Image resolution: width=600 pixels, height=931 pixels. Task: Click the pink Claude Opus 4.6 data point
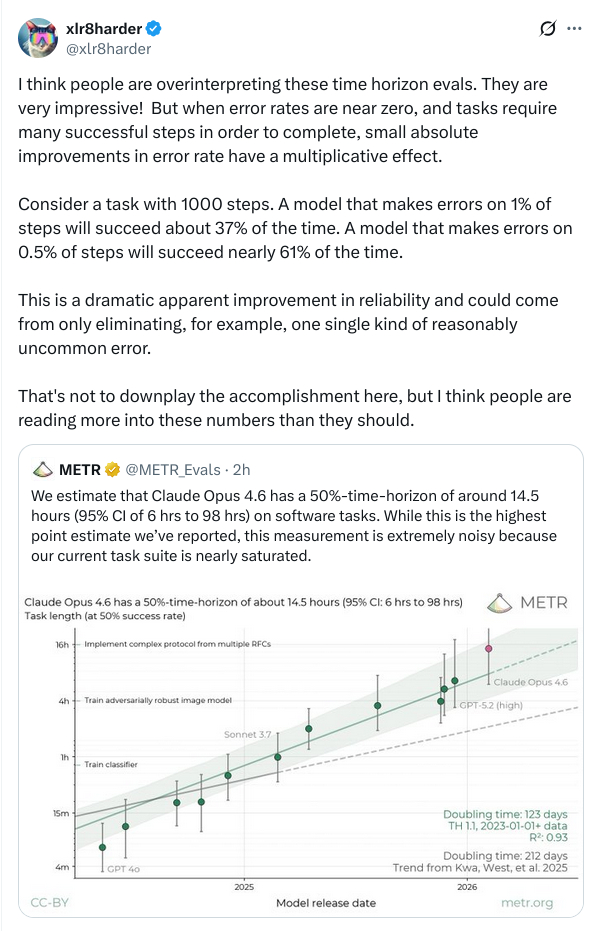(x=489, y=648)
